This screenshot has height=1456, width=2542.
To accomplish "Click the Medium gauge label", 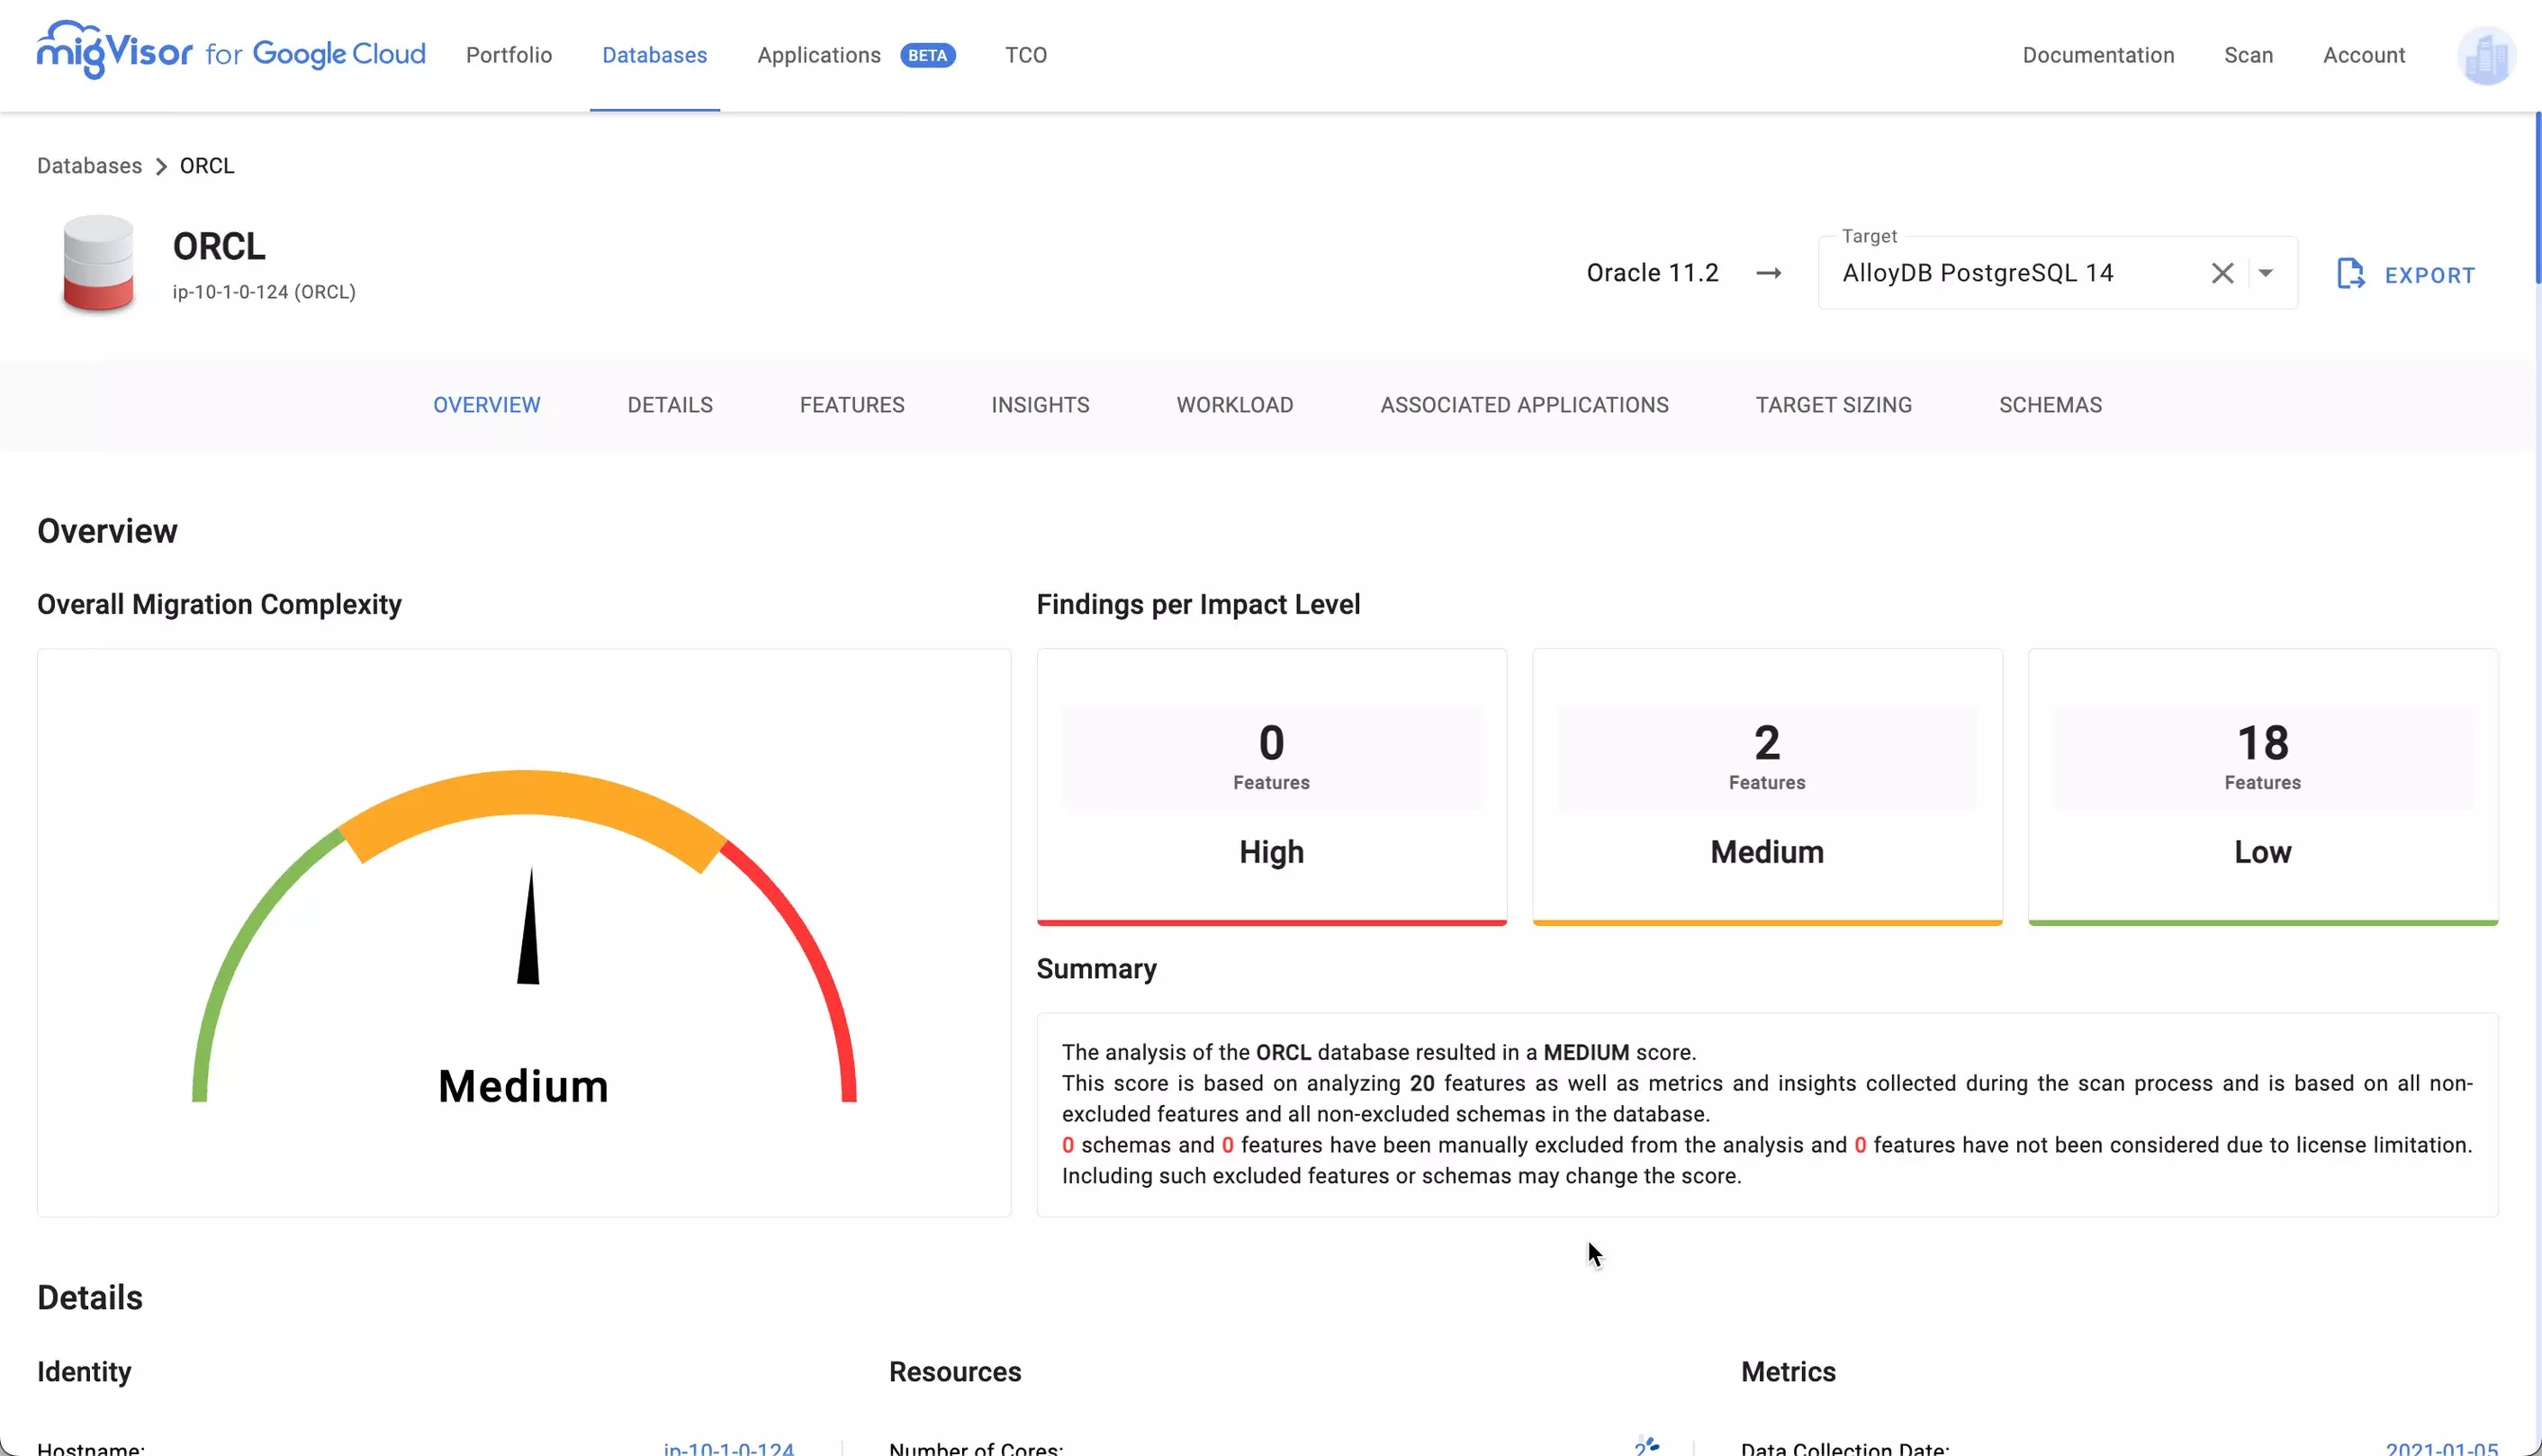I will point(523,1086).
